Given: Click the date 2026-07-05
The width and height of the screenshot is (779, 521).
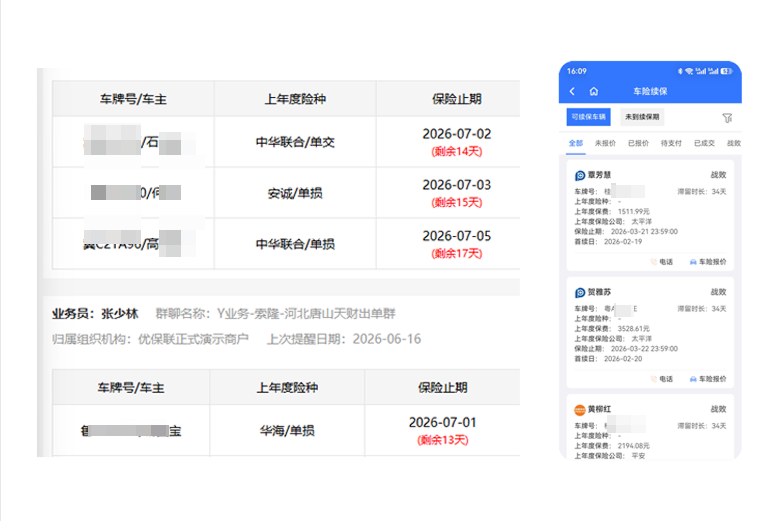Looking at the screenshot, I should click(x=457, y=236).
